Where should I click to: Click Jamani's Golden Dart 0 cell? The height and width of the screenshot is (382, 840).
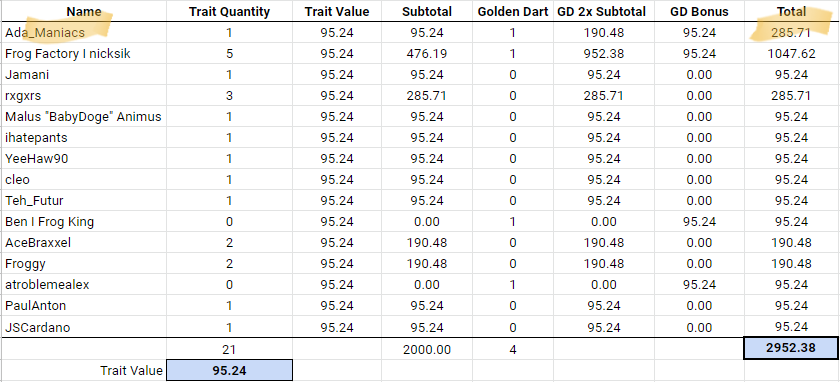point(513,74)
